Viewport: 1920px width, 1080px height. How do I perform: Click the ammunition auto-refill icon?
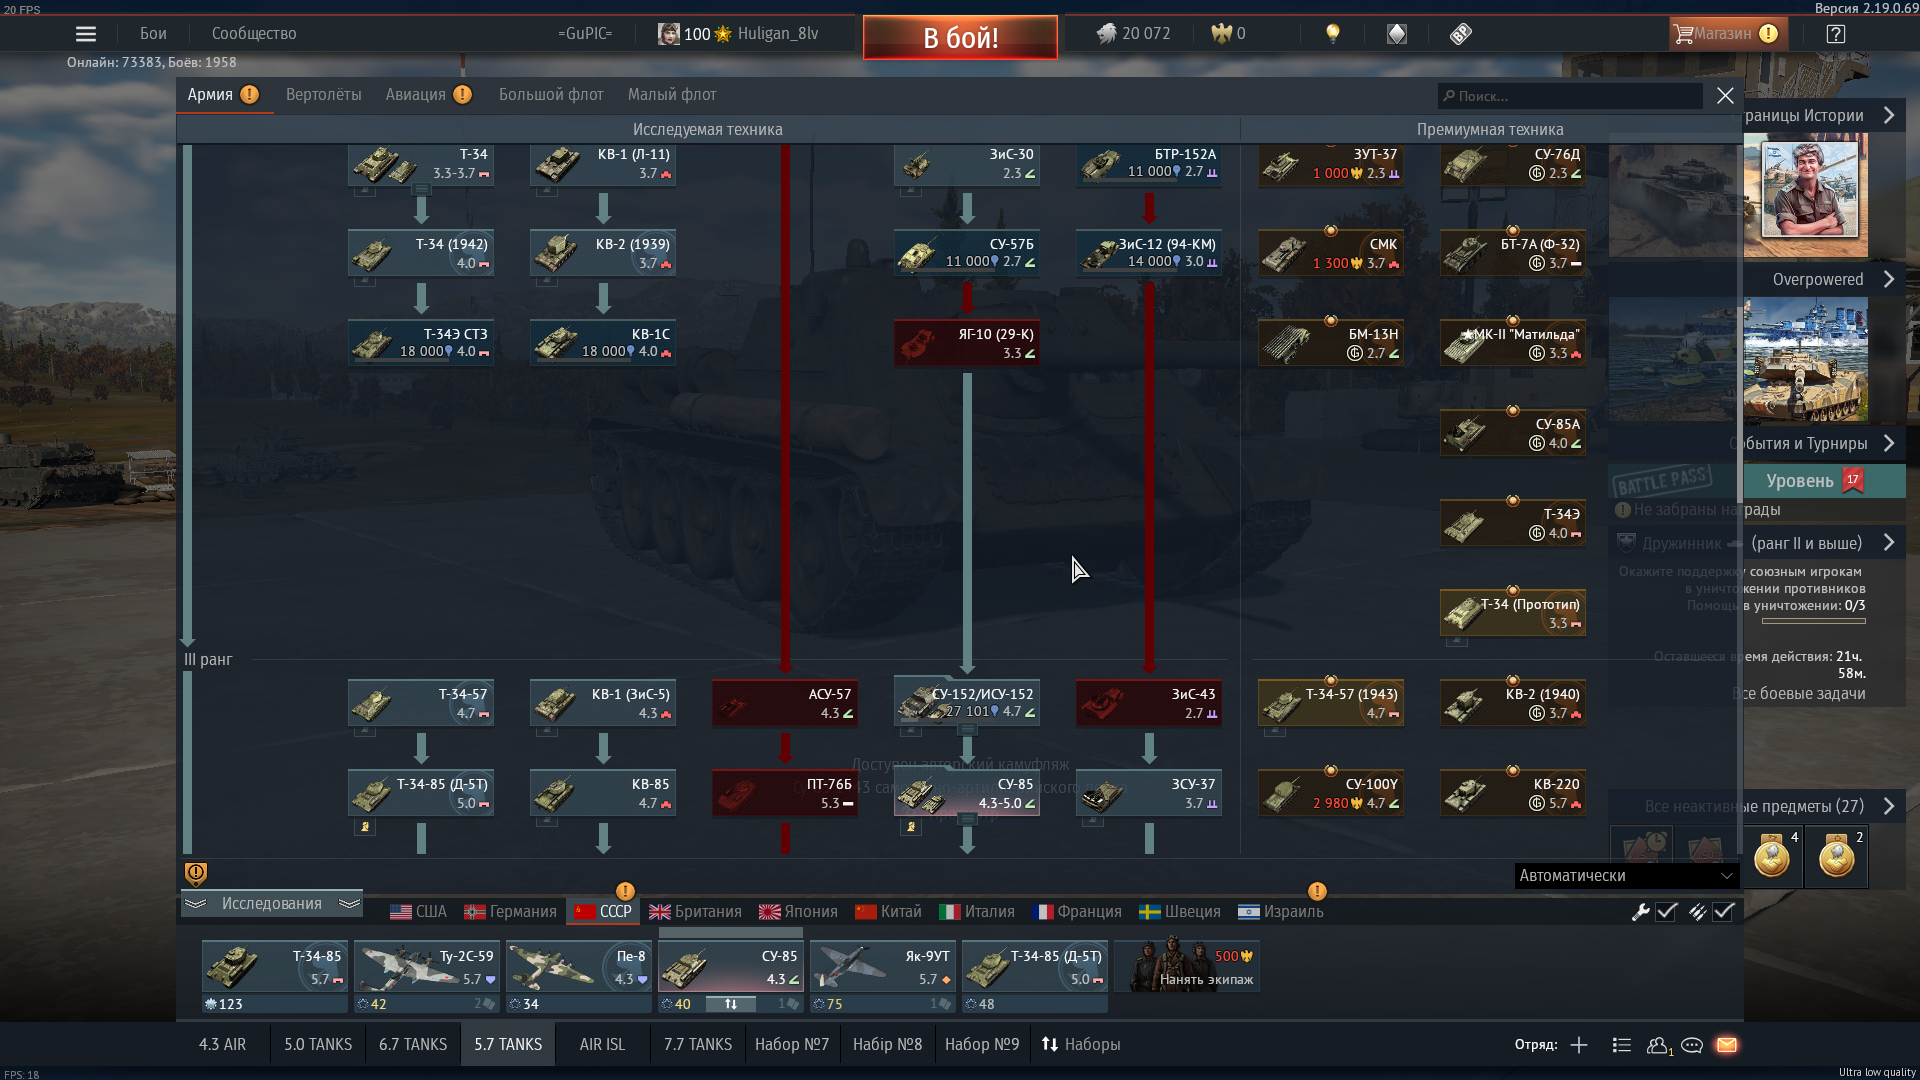tap(1697, 912)
